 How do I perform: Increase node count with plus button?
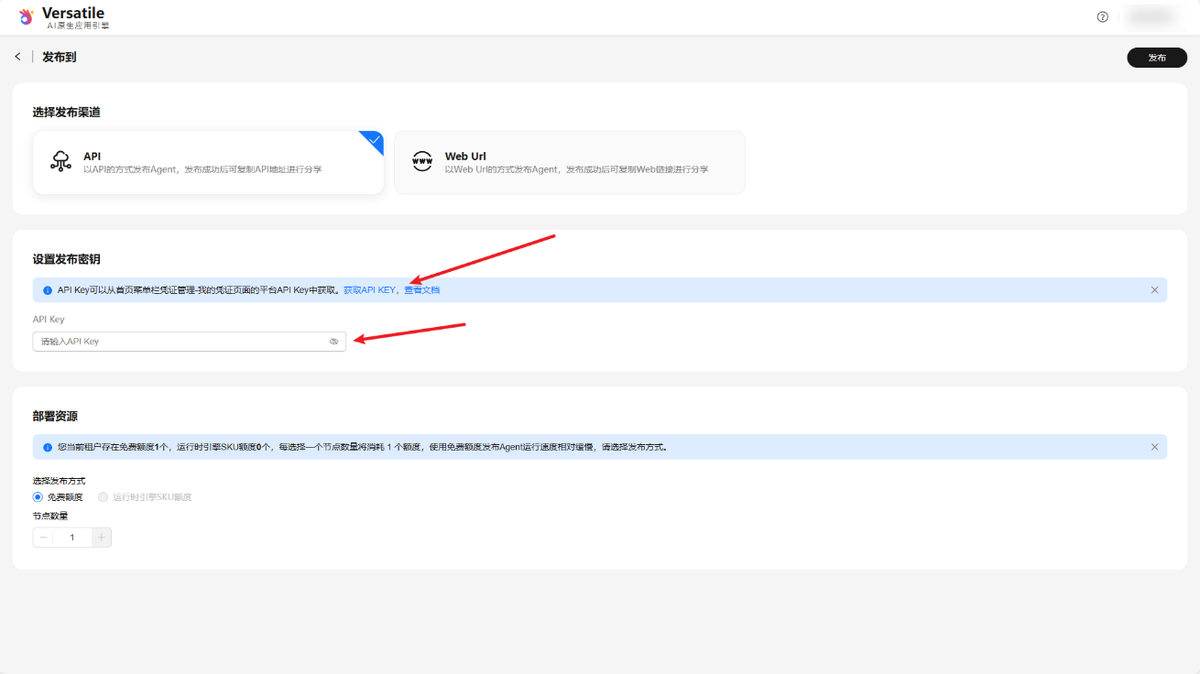click(101, 537)
